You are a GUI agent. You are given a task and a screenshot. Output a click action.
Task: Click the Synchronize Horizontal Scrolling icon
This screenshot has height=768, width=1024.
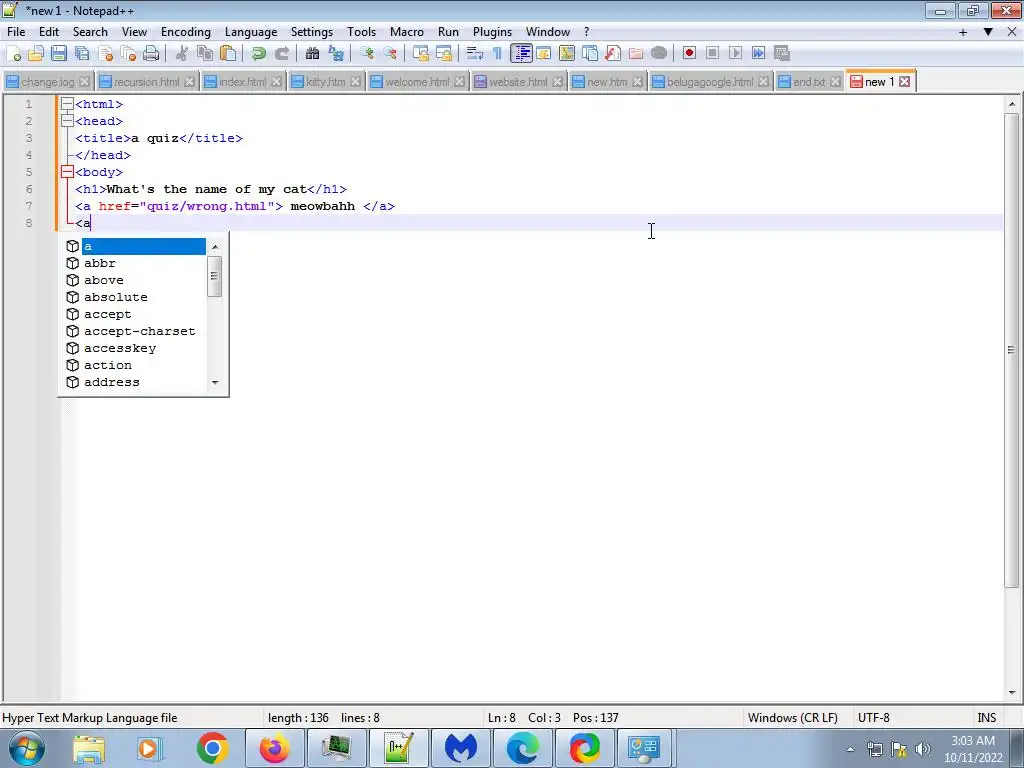444,54
